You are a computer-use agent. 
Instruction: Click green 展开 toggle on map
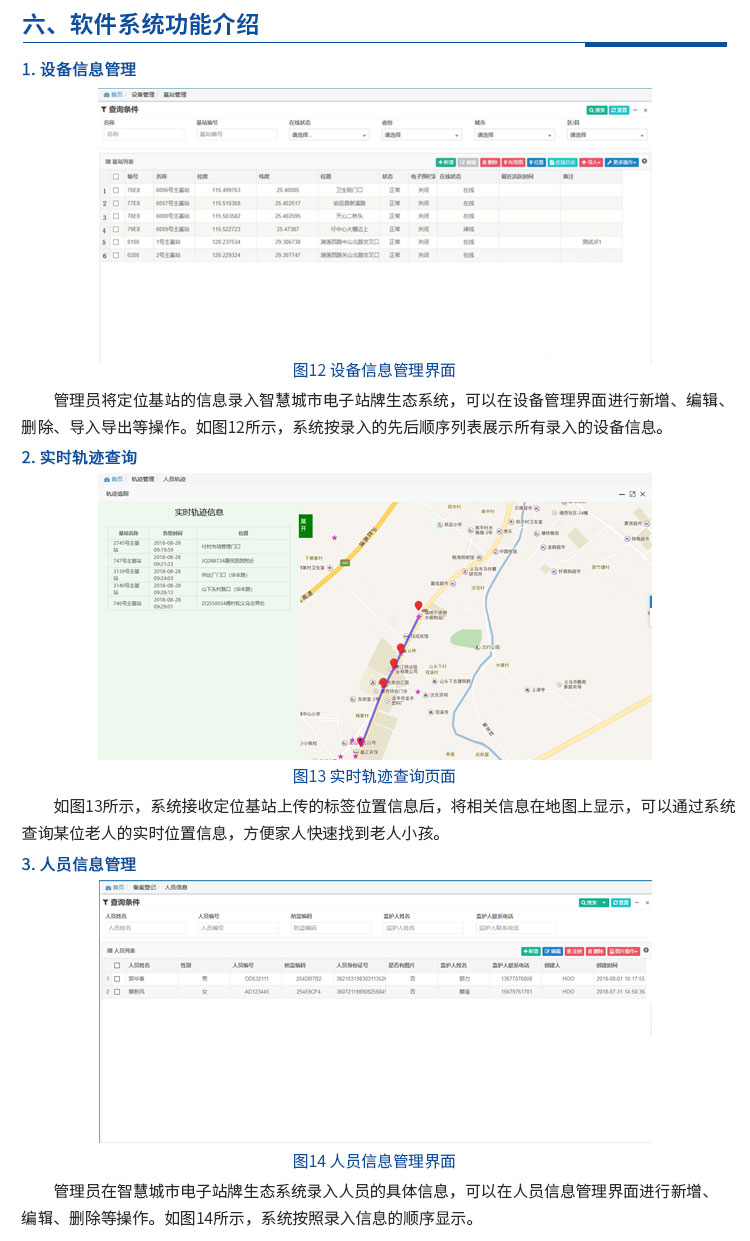(x=305, y=524)
